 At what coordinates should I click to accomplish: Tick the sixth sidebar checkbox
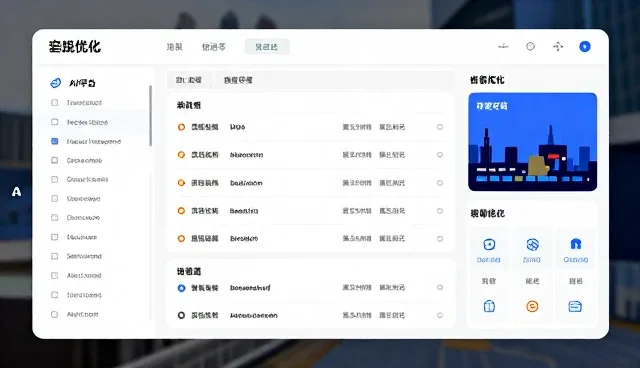tap(54, 199)
